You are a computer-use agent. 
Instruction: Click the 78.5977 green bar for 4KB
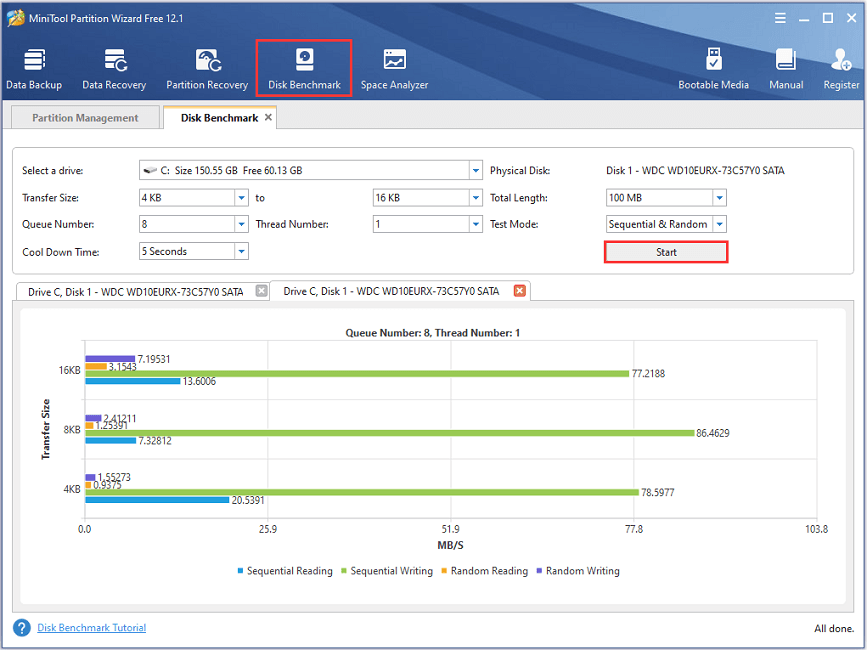[x=362, y=492]
